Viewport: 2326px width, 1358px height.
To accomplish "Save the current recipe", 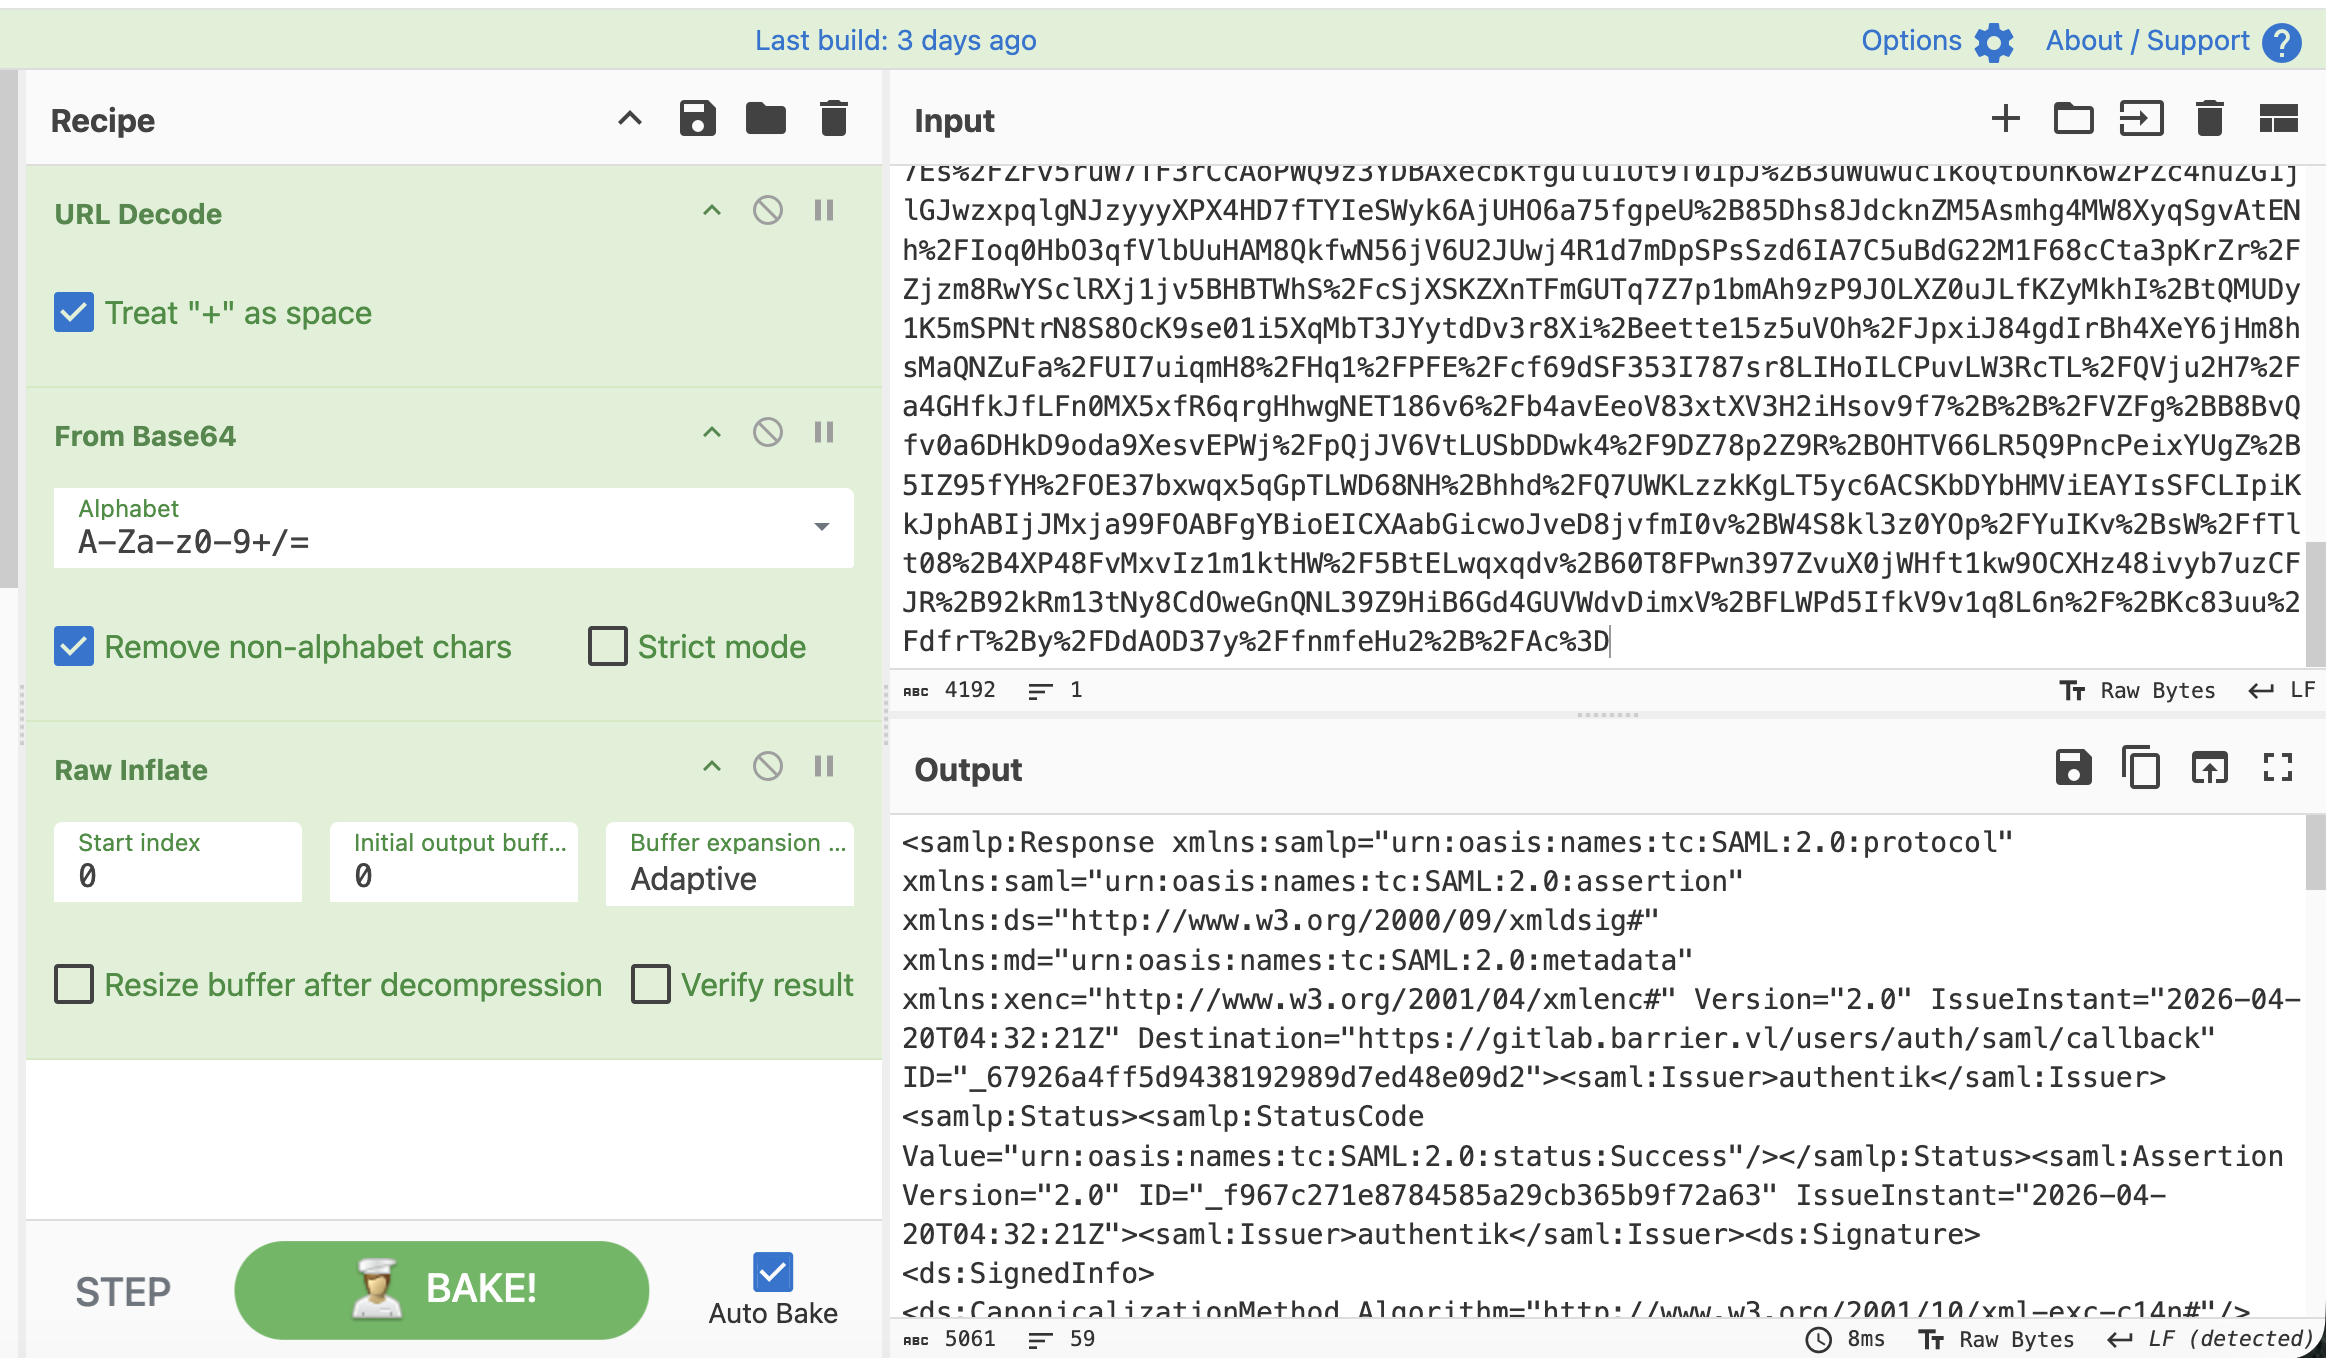I will click(697, 119).
